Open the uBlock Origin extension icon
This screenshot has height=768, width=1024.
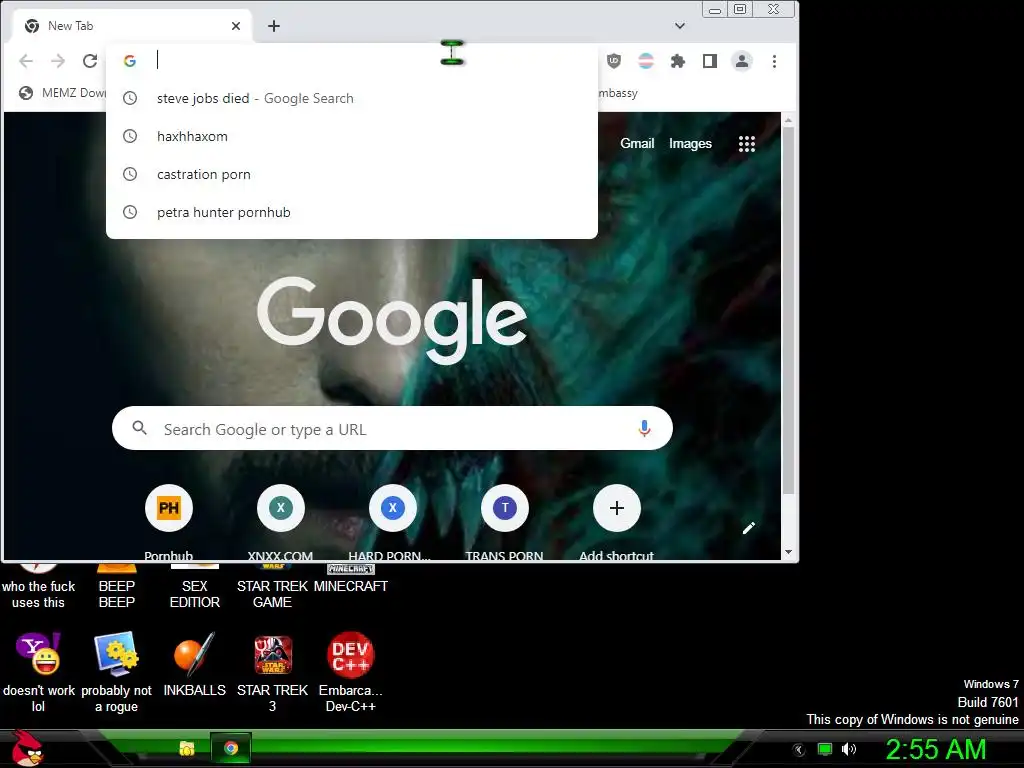pos(614,61)
